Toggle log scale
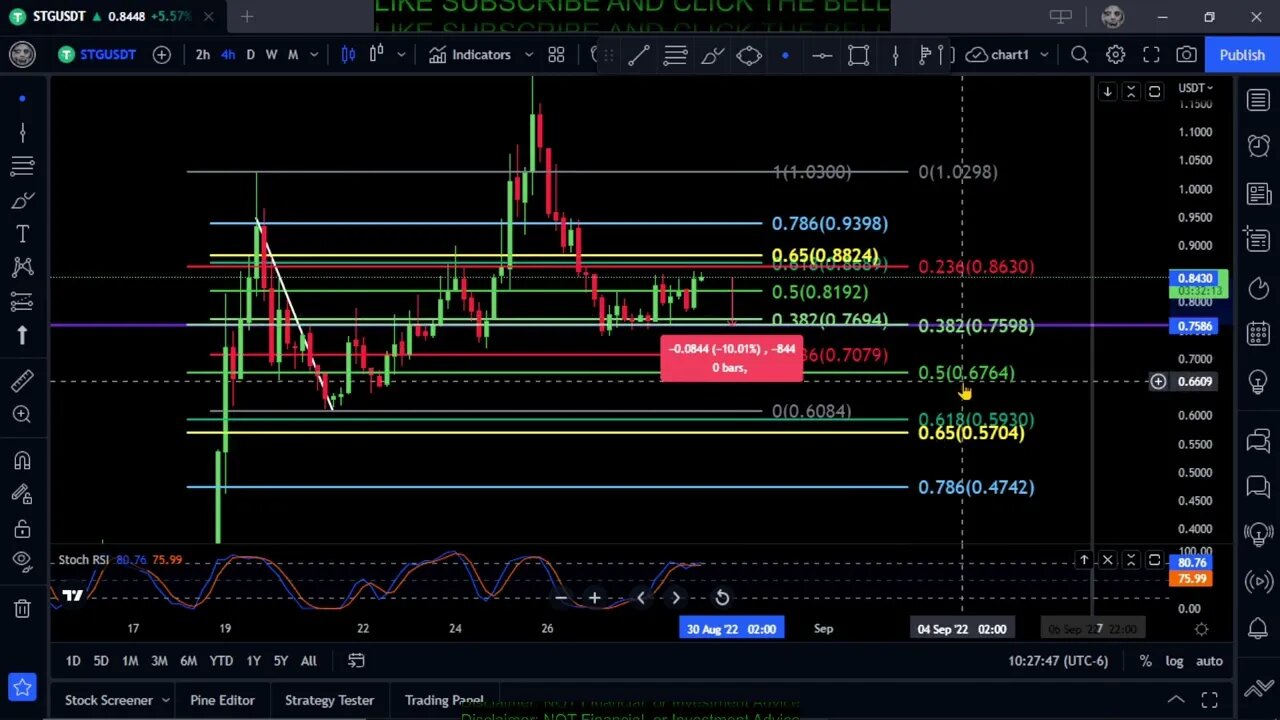This screenshot has width=1280, height=720. pos(1175,661)
